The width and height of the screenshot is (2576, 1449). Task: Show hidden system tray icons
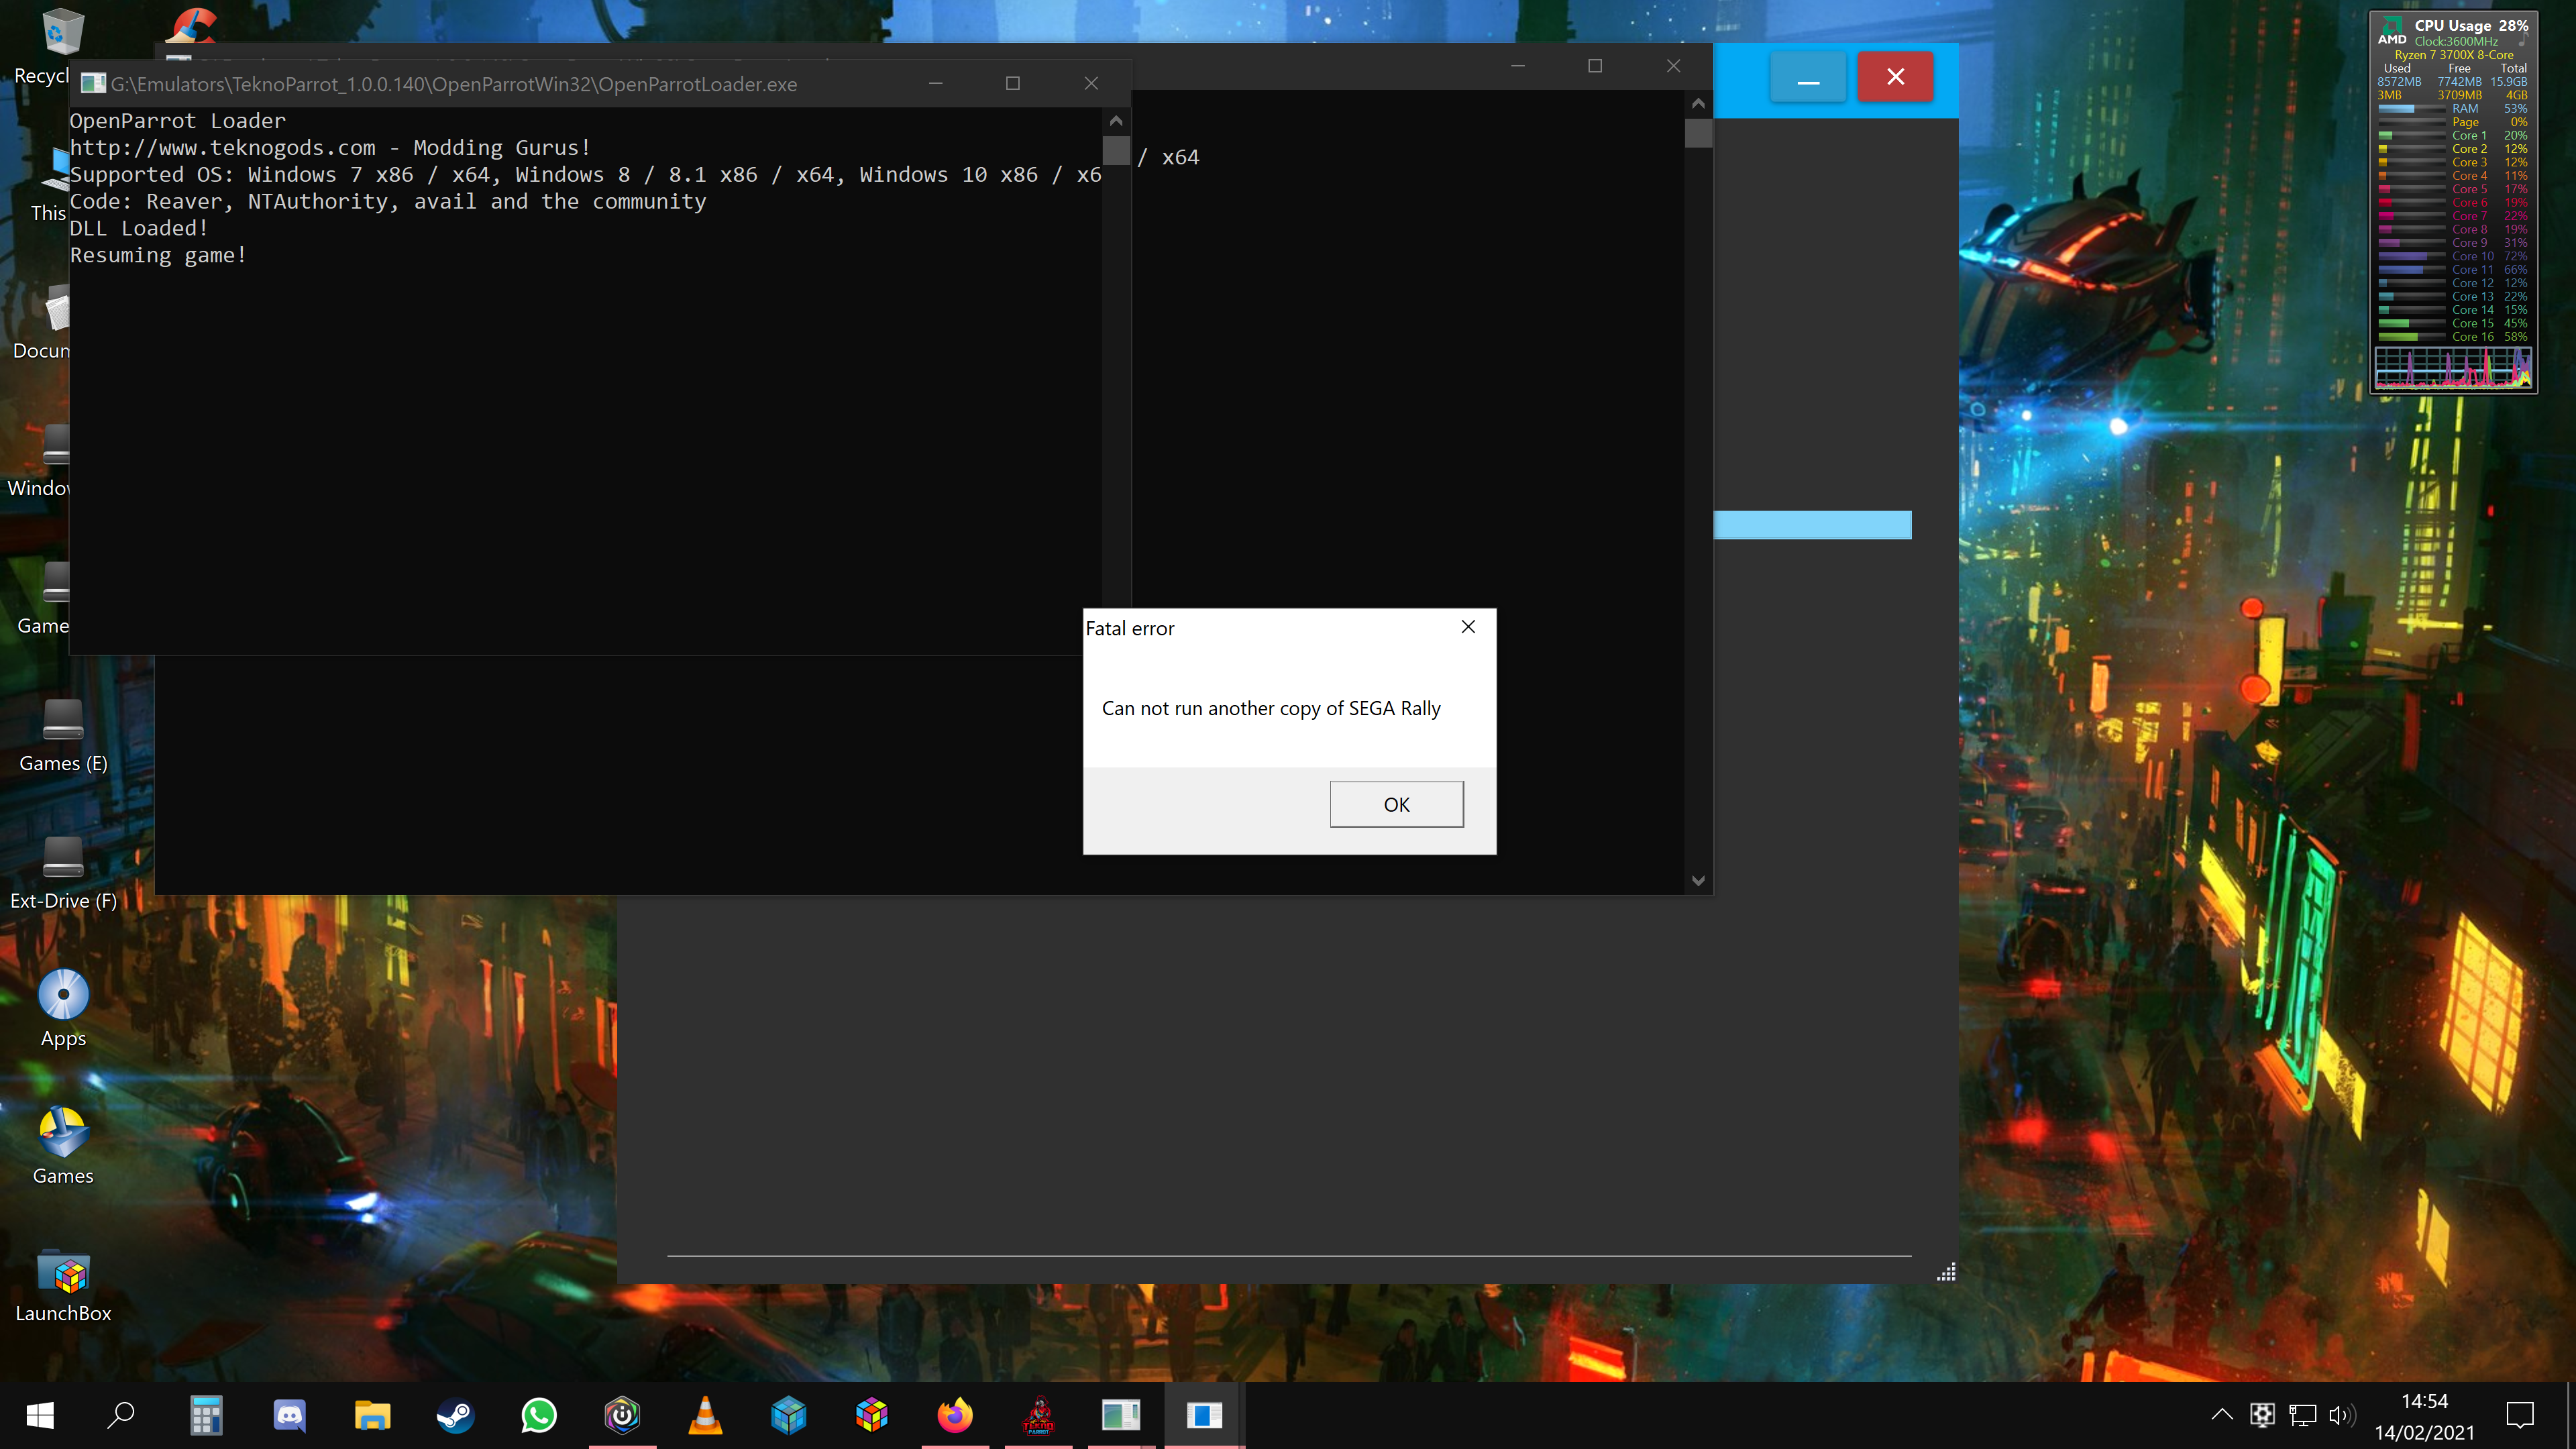[2221, 1415]
